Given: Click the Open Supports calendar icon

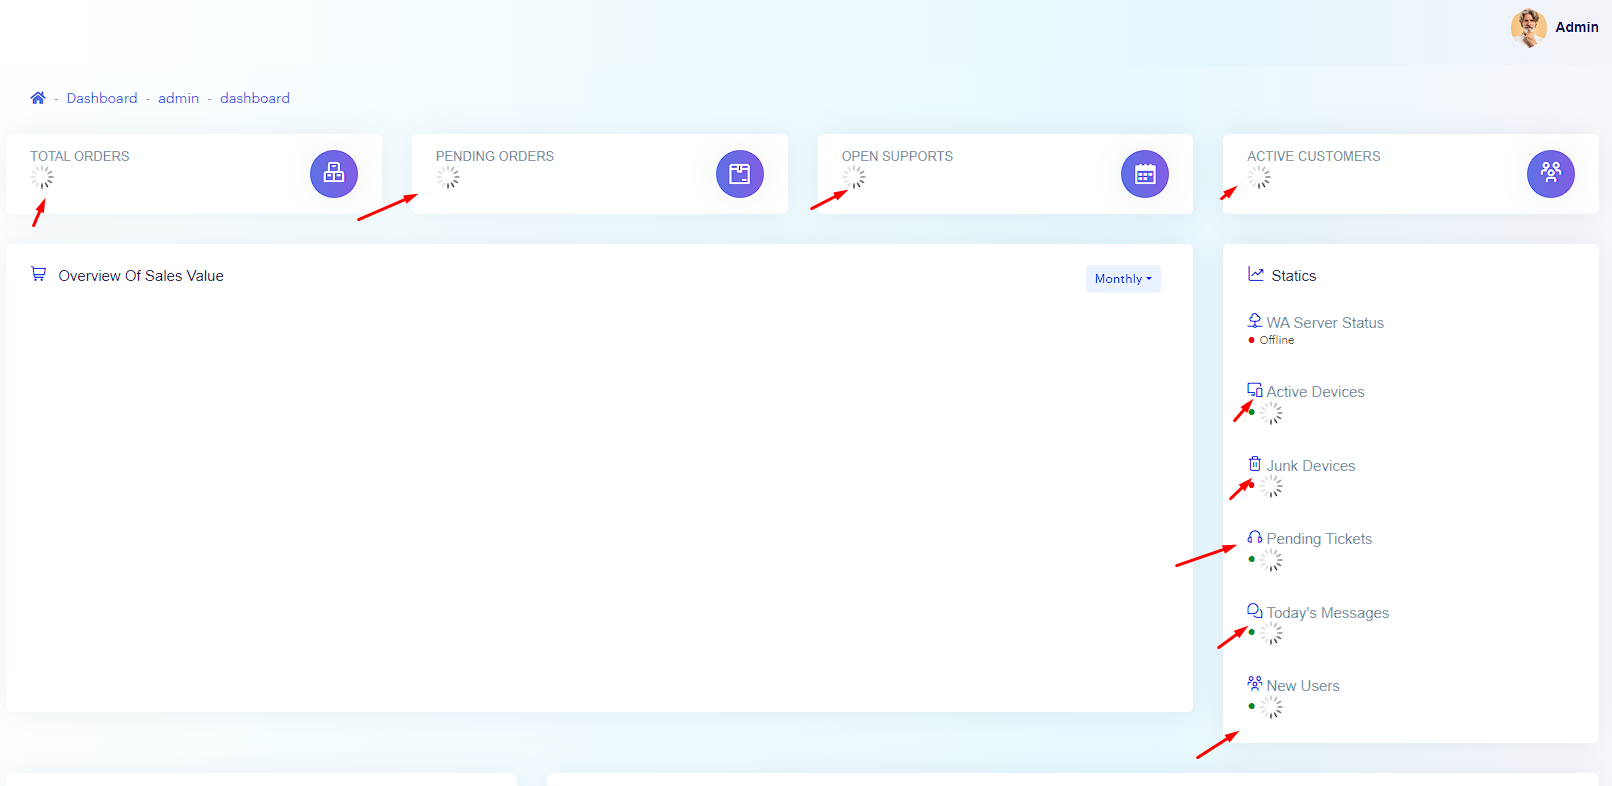Looking at the screenshot, I should pos(1145,174).
